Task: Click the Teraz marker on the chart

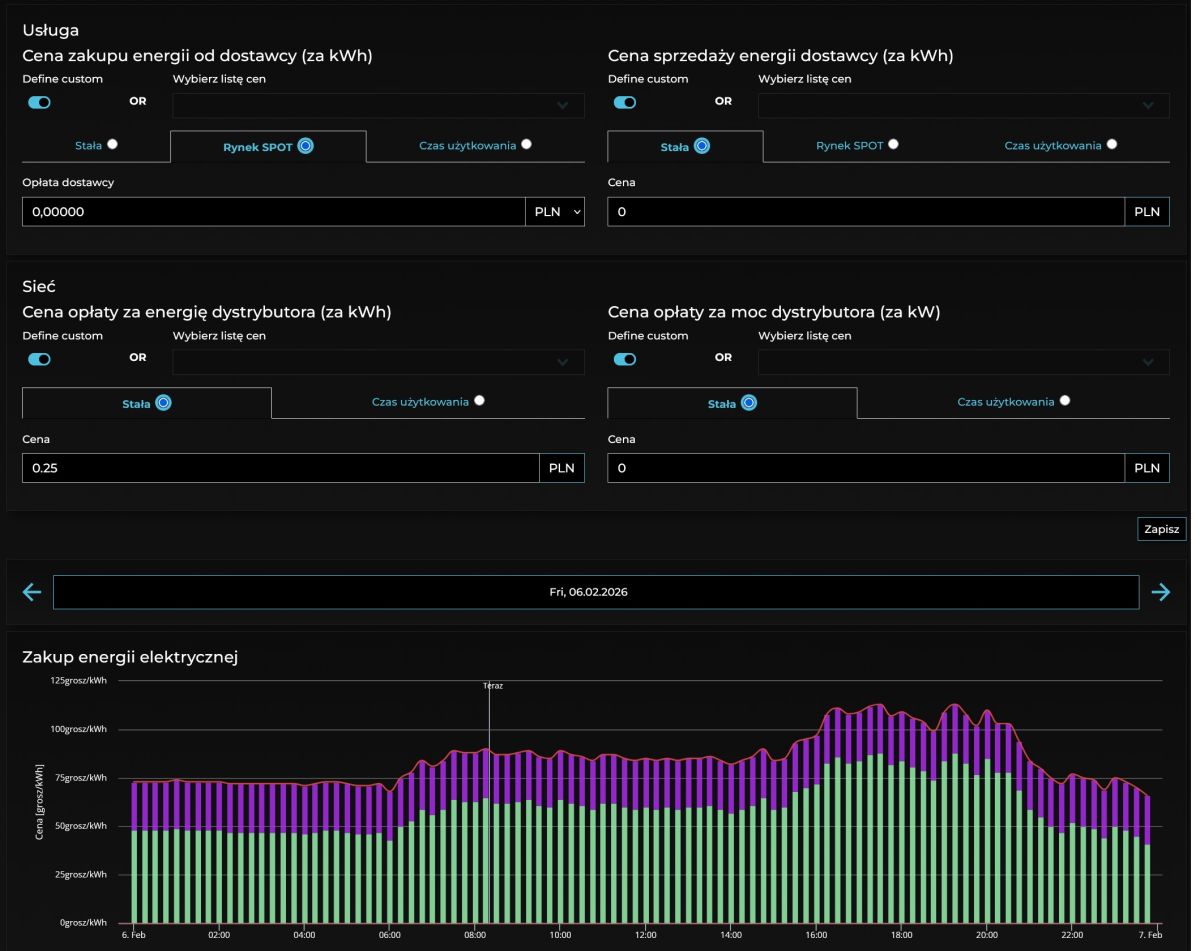Action: point(489,687)
